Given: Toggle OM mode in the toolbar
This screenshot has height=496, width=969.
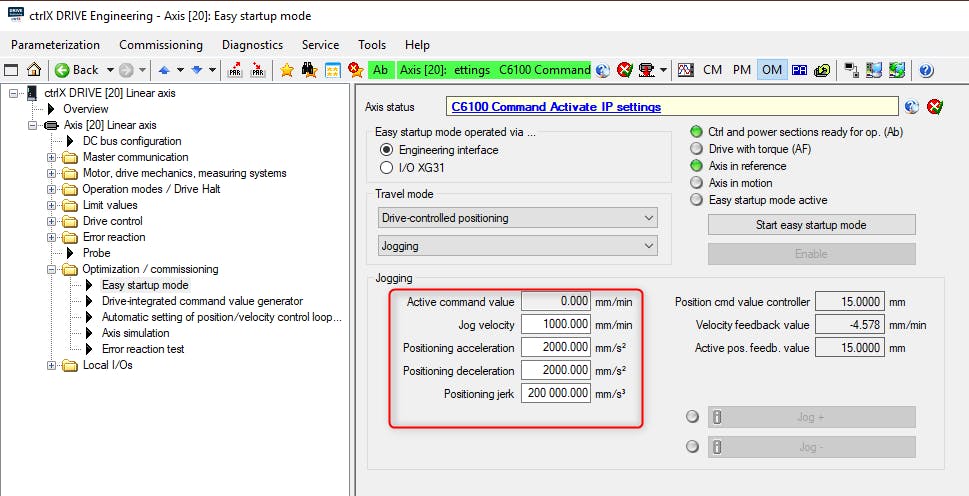Looking at the screenshot, I should click(x=772, y=70).
